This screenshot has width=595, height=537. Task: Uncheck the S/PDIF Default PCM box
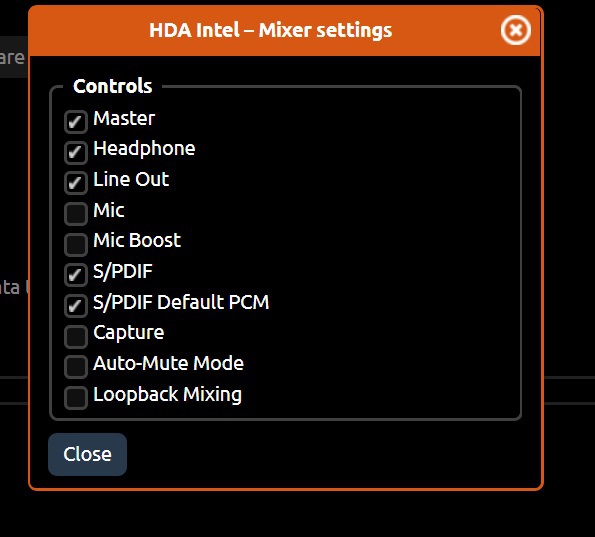pos(76,306)
